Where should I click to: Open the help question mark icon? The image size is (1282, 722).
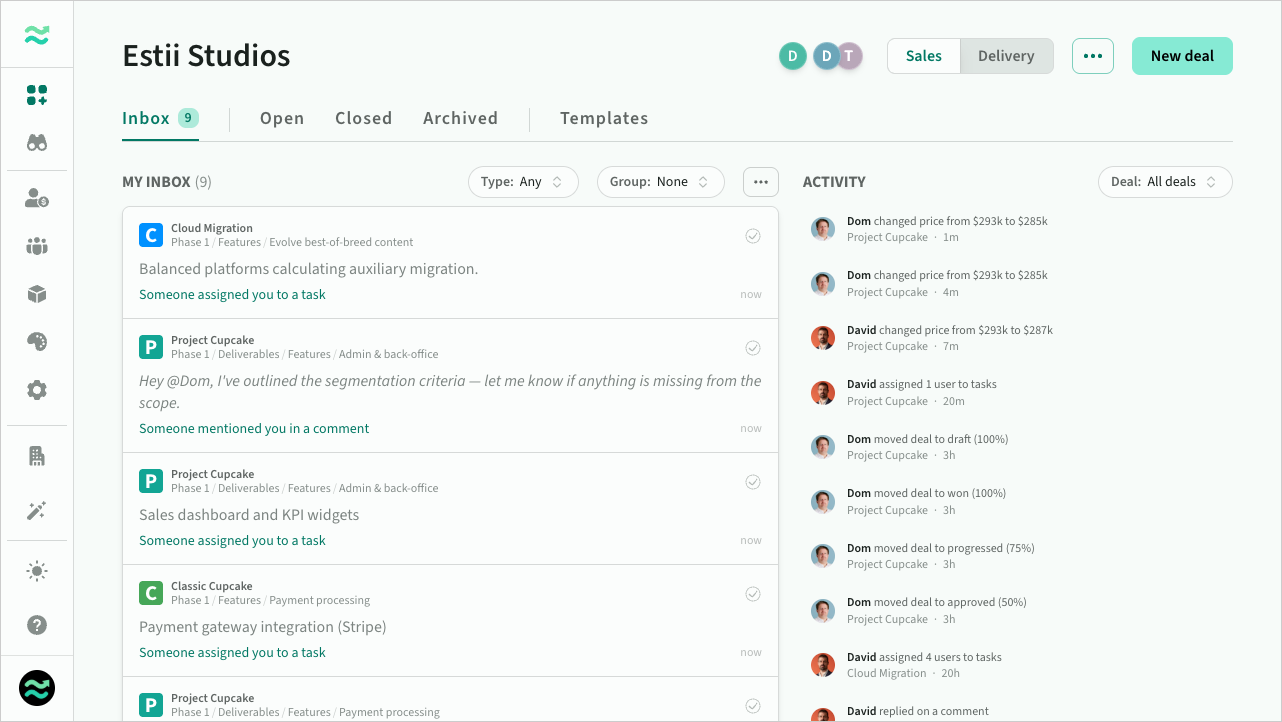click(37, 625)
